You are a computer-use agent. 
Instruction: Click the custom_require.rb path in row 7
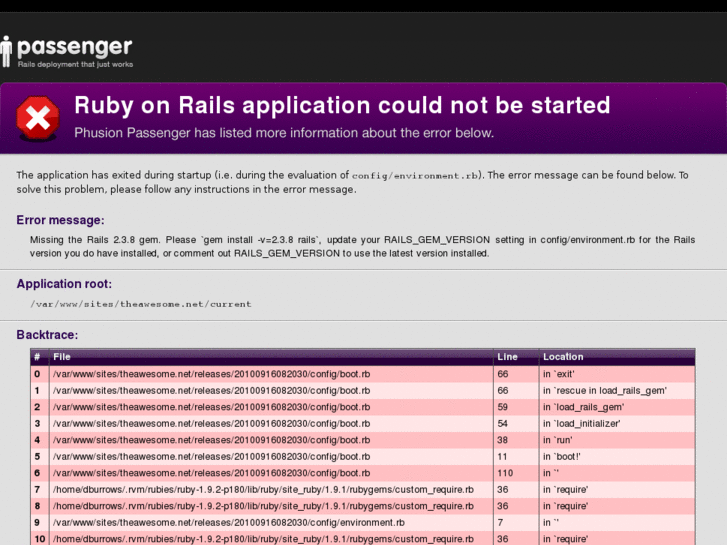tap(263, 490)
